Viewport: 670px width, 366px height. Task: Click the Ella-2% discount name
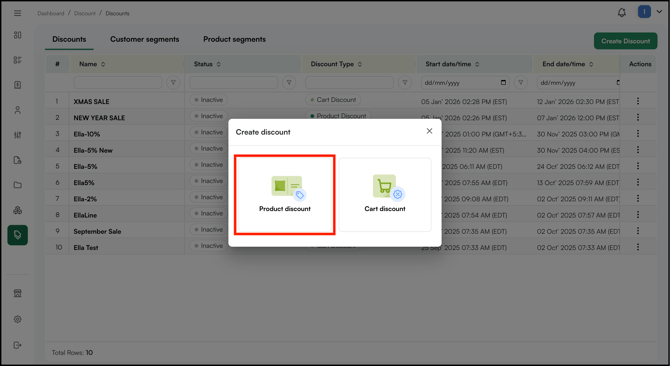(85, 199)
